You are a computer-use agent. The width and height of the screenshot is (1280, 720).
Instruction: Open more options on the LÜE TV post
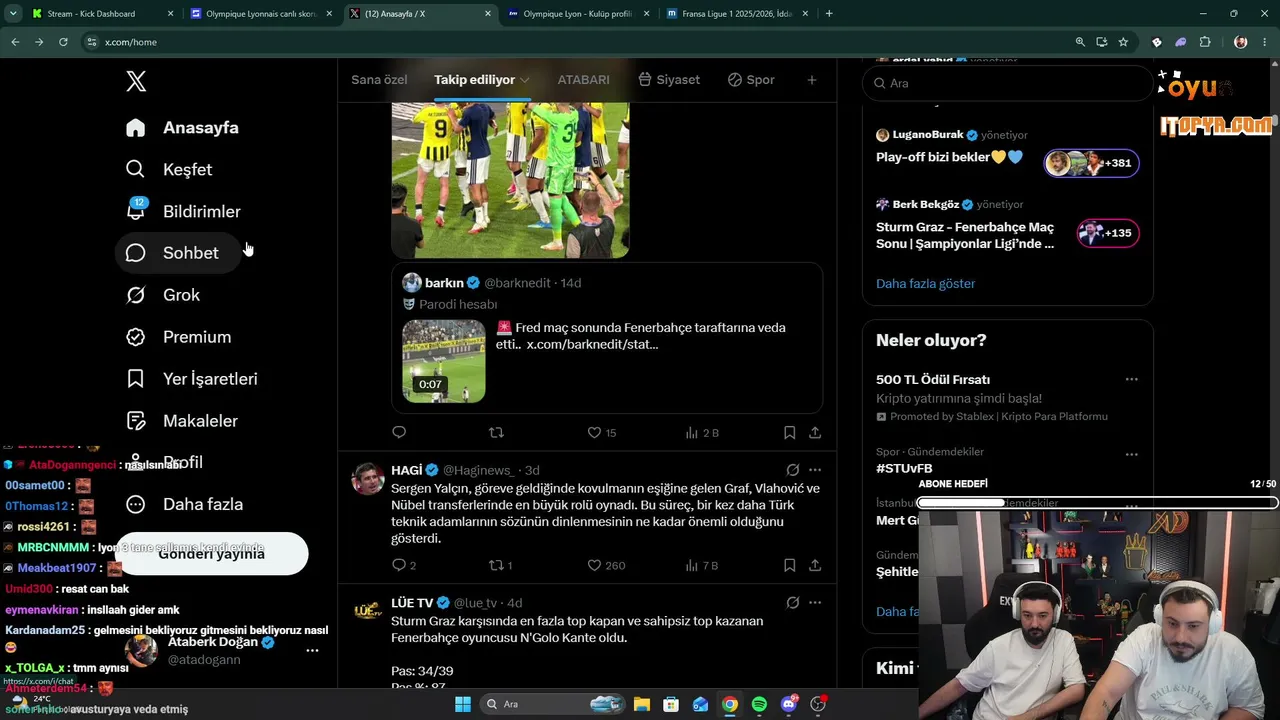pos(815,603)
